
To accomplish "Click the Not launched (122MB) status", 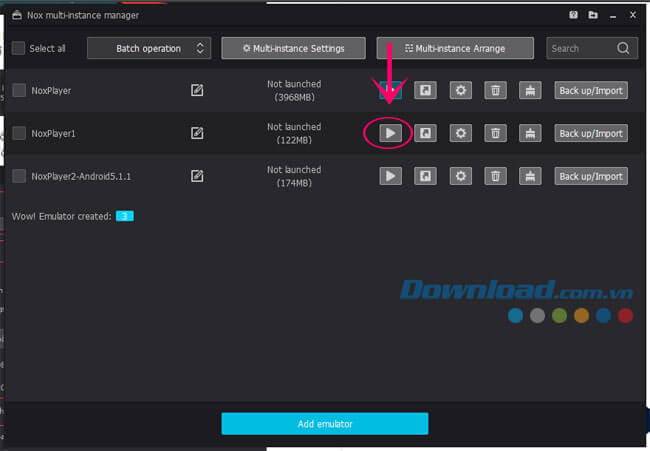I will pyautogui.click(x=294, y=133).
